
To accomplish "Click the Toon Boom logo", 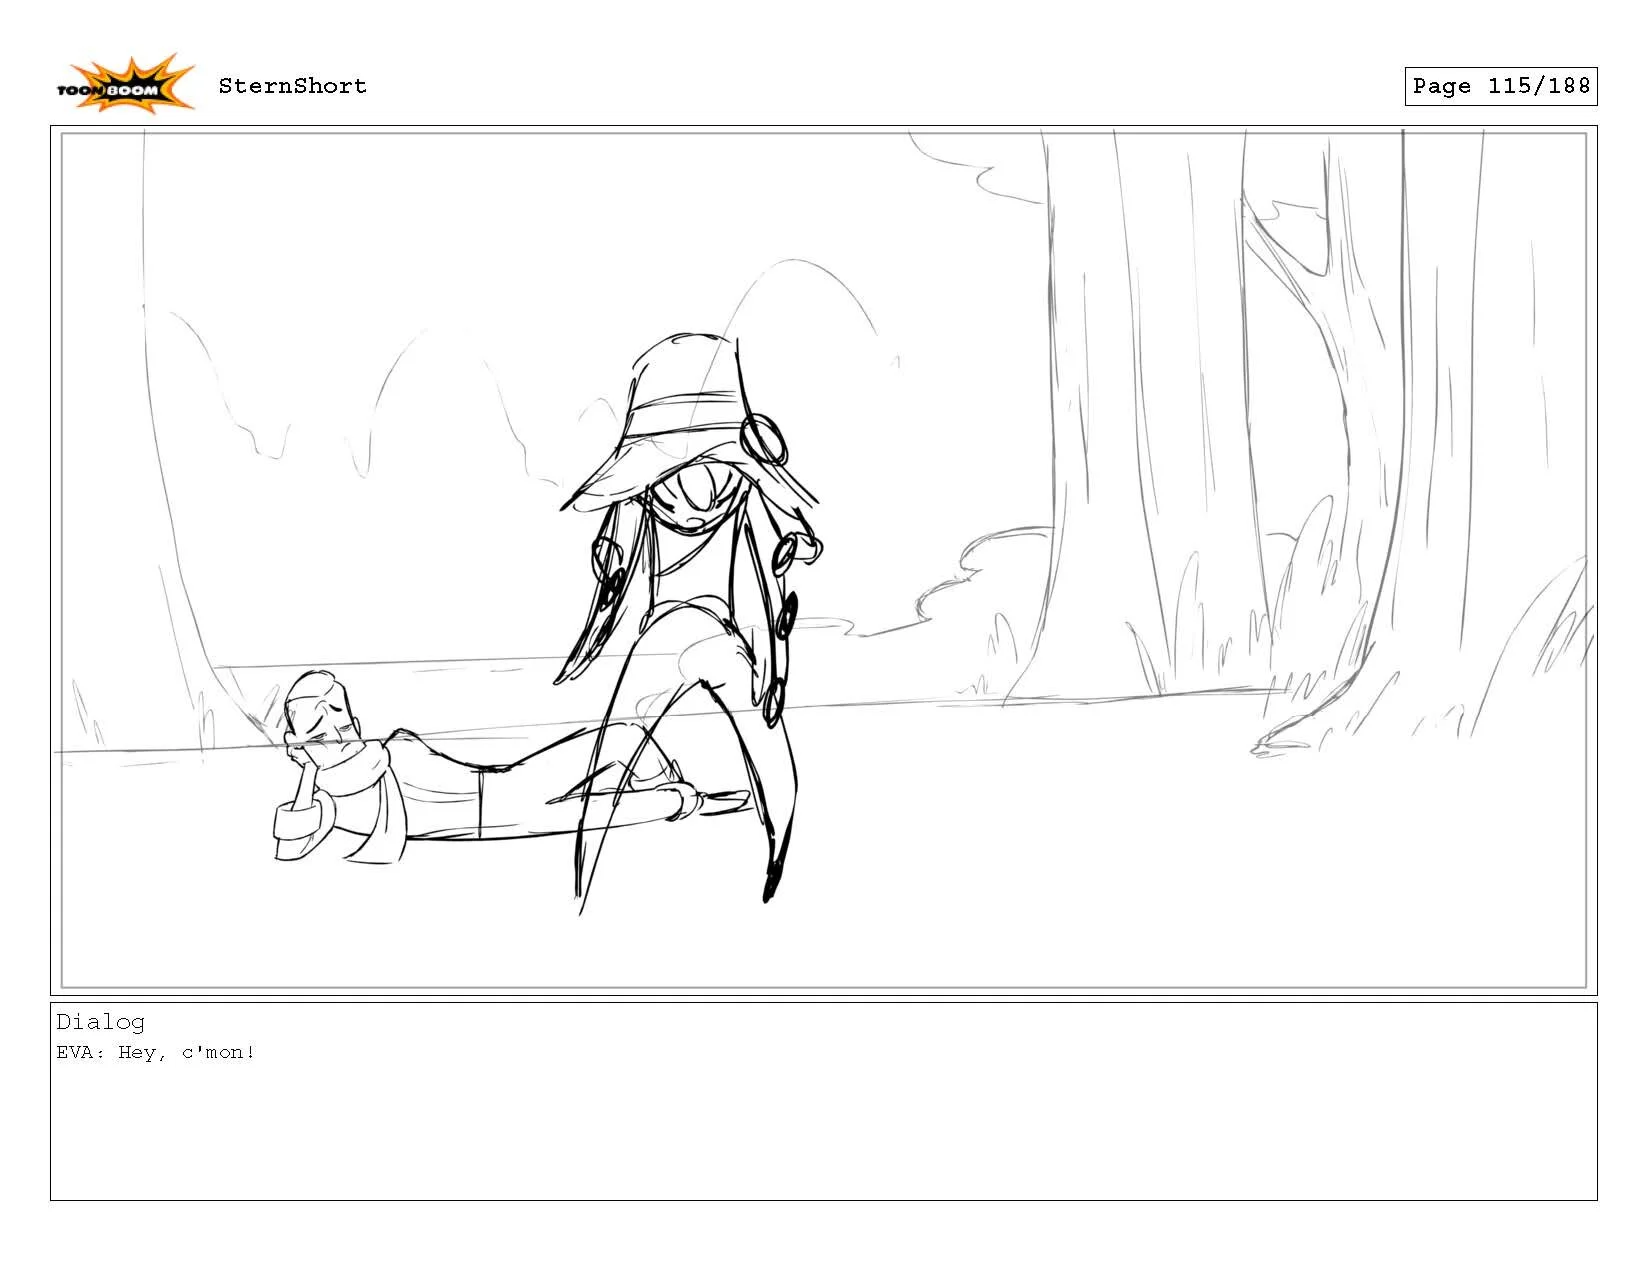I will [130, 80].
